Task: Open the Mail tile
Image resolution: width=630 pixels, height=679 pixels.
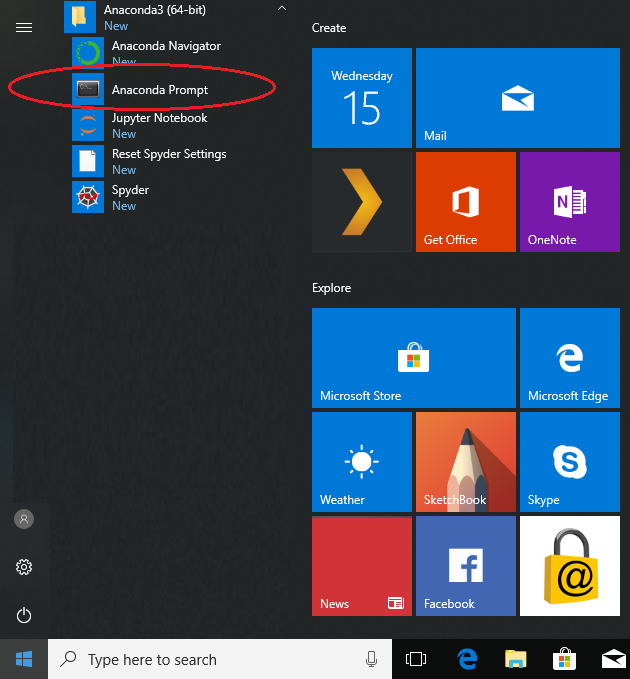Action: [x=517, y=98]
